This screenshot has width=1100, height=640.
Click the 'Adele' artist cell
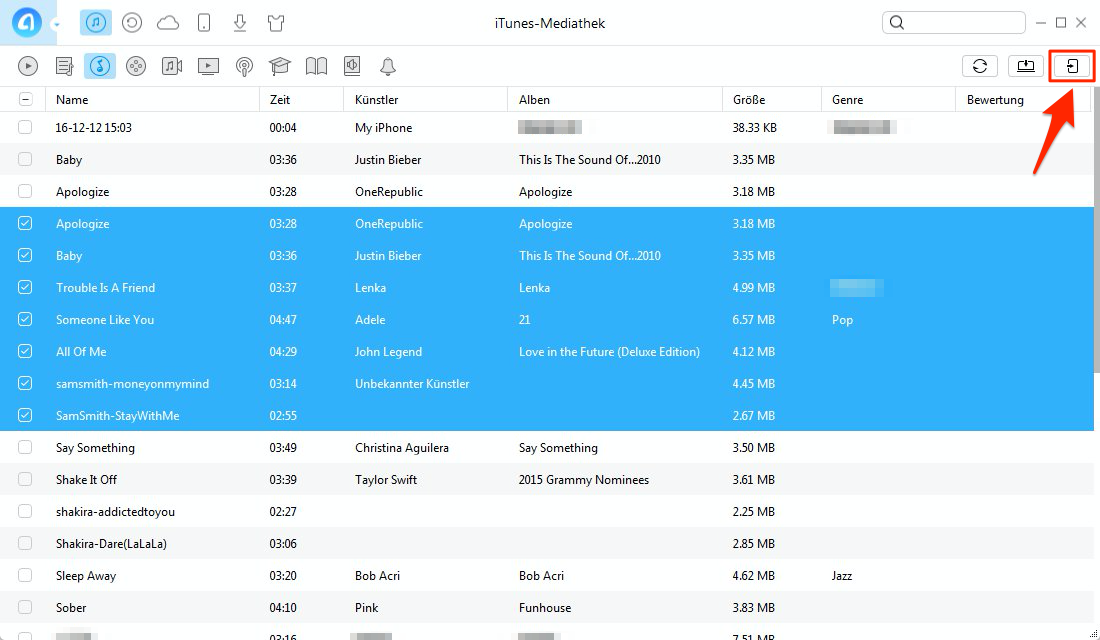(x=370, y=319)
